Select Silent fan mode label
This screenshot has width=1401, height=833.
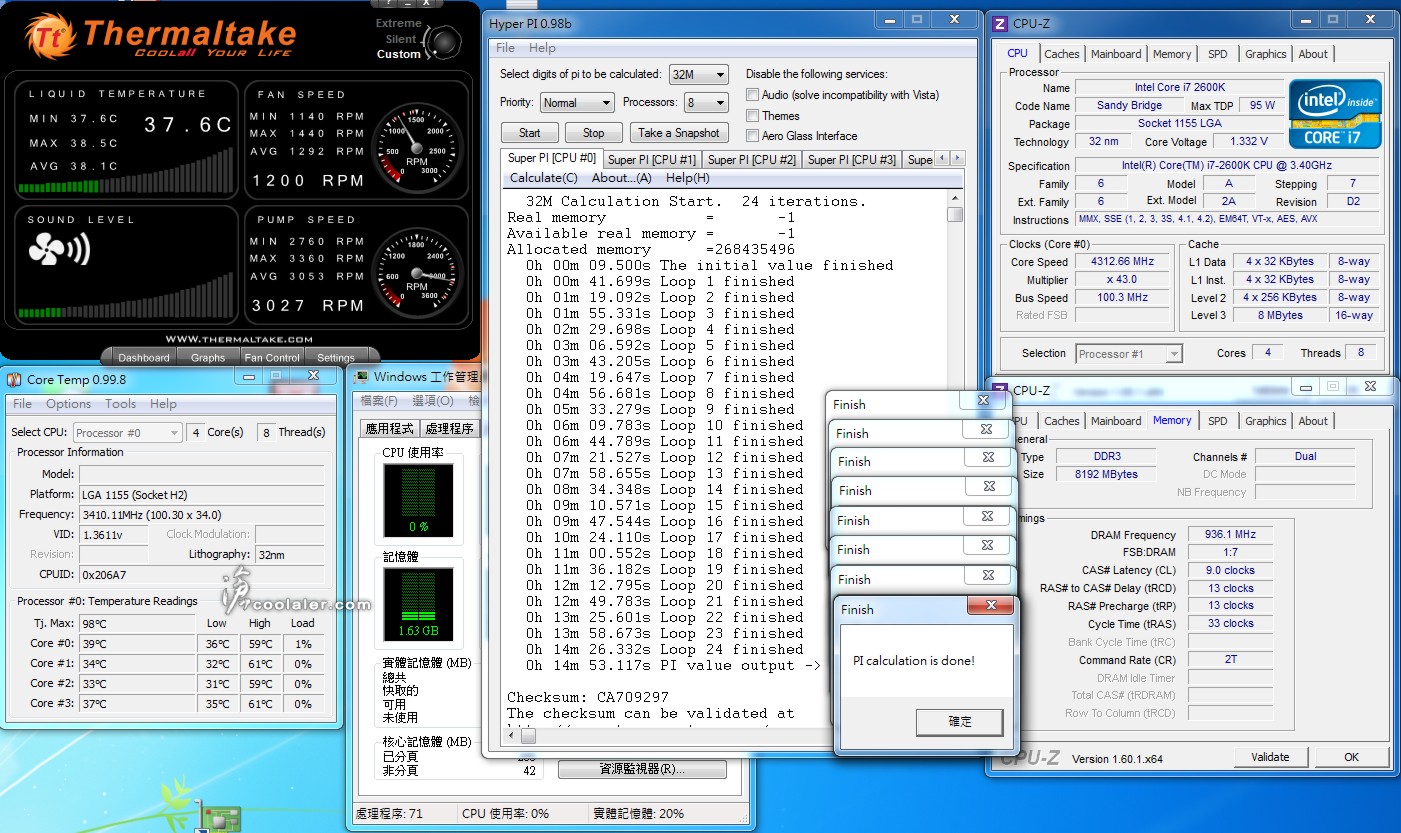401,39
